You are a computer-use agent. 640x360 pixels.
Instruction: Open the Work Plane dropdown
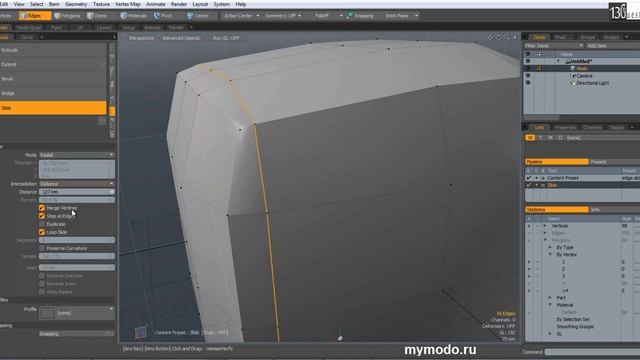402,16
